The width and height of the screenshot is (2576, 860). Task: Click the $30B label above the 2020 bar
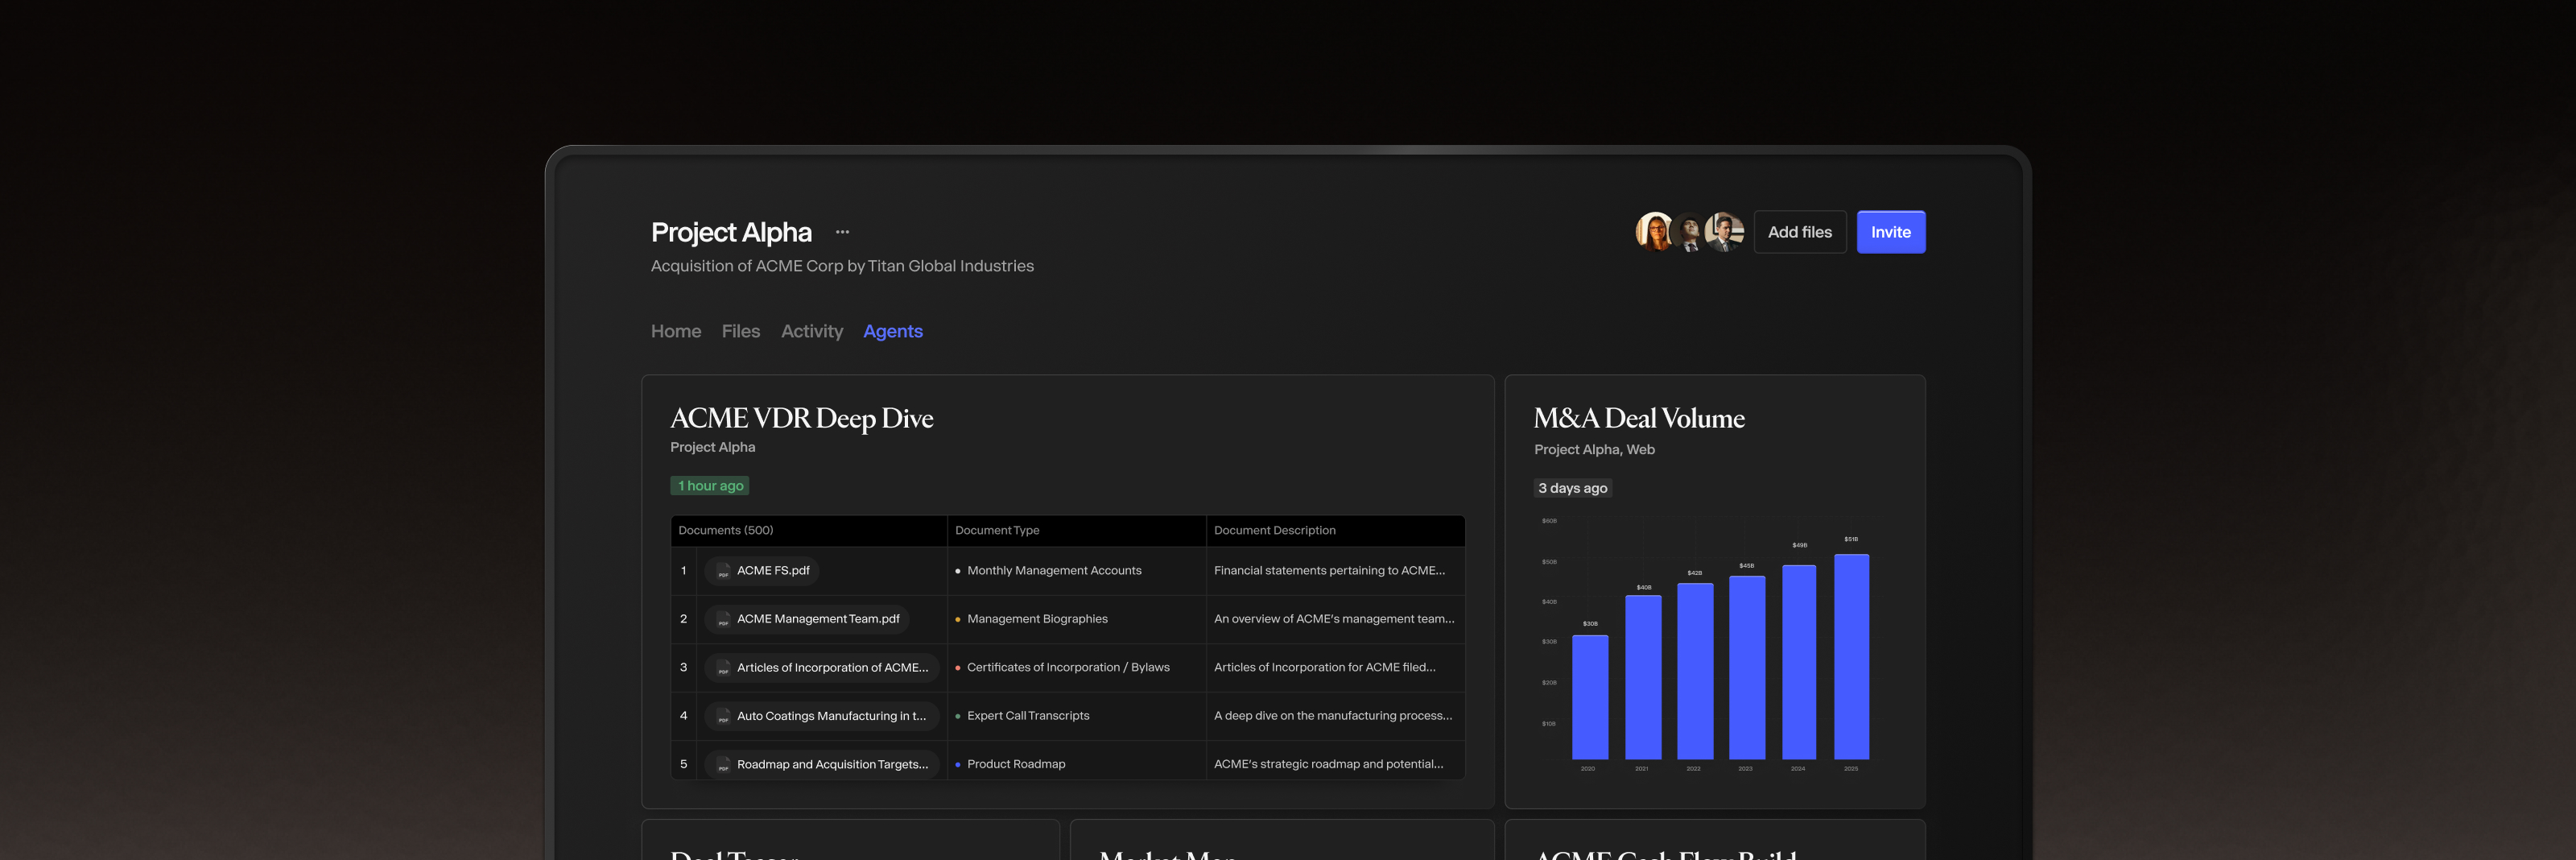click(x=1590, y=623)
